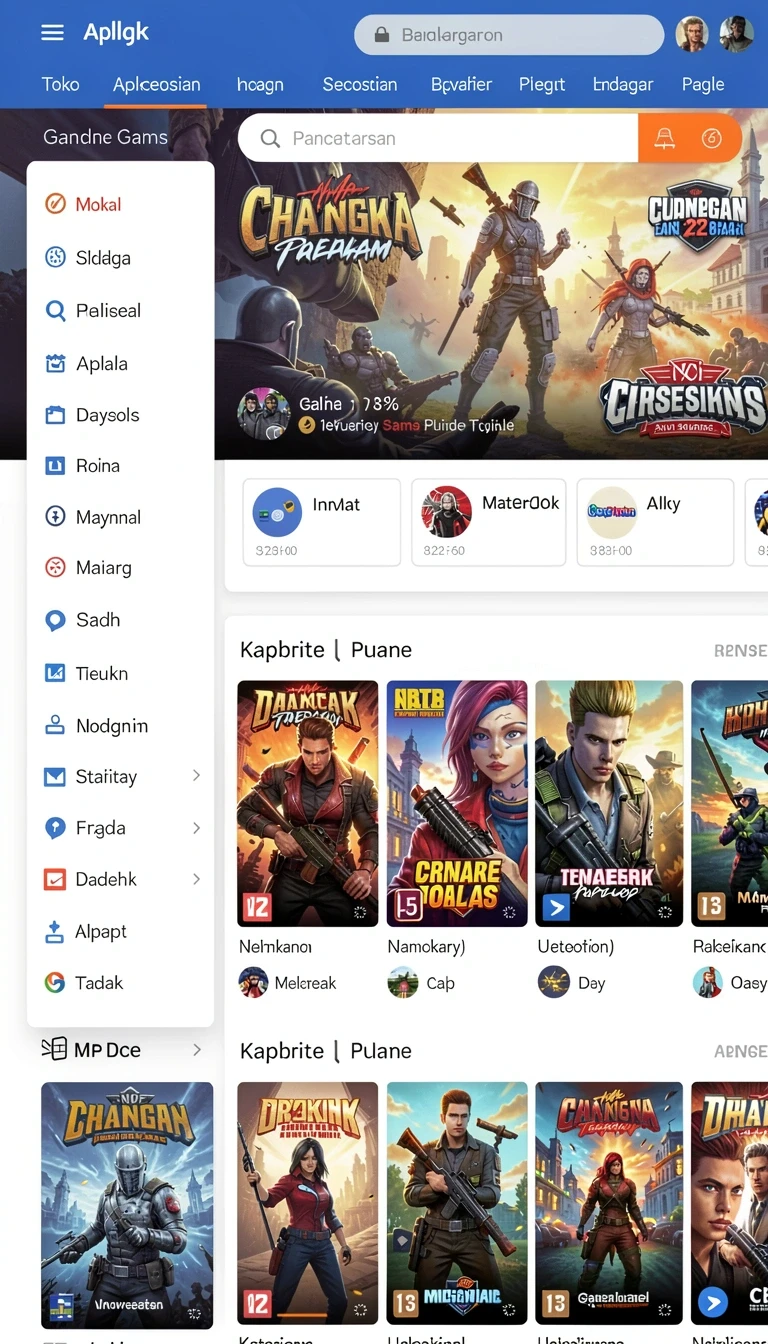Open the Uetootion game cover
768x1344 pixels.
(x=609, y=803)
